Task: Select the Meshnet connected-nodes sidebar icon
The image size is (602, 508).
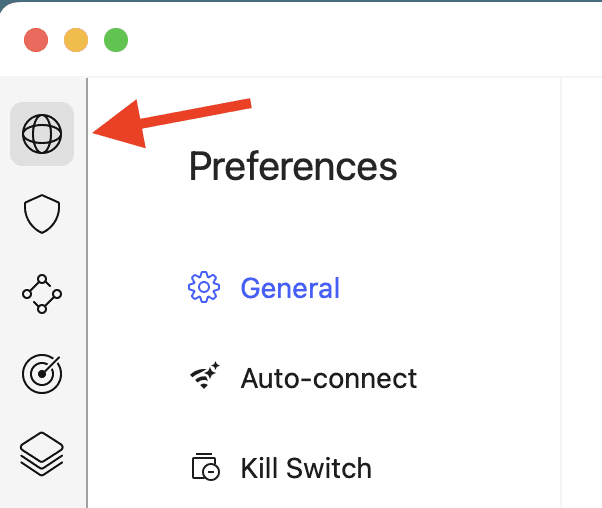Action: [x=42, y=294]
